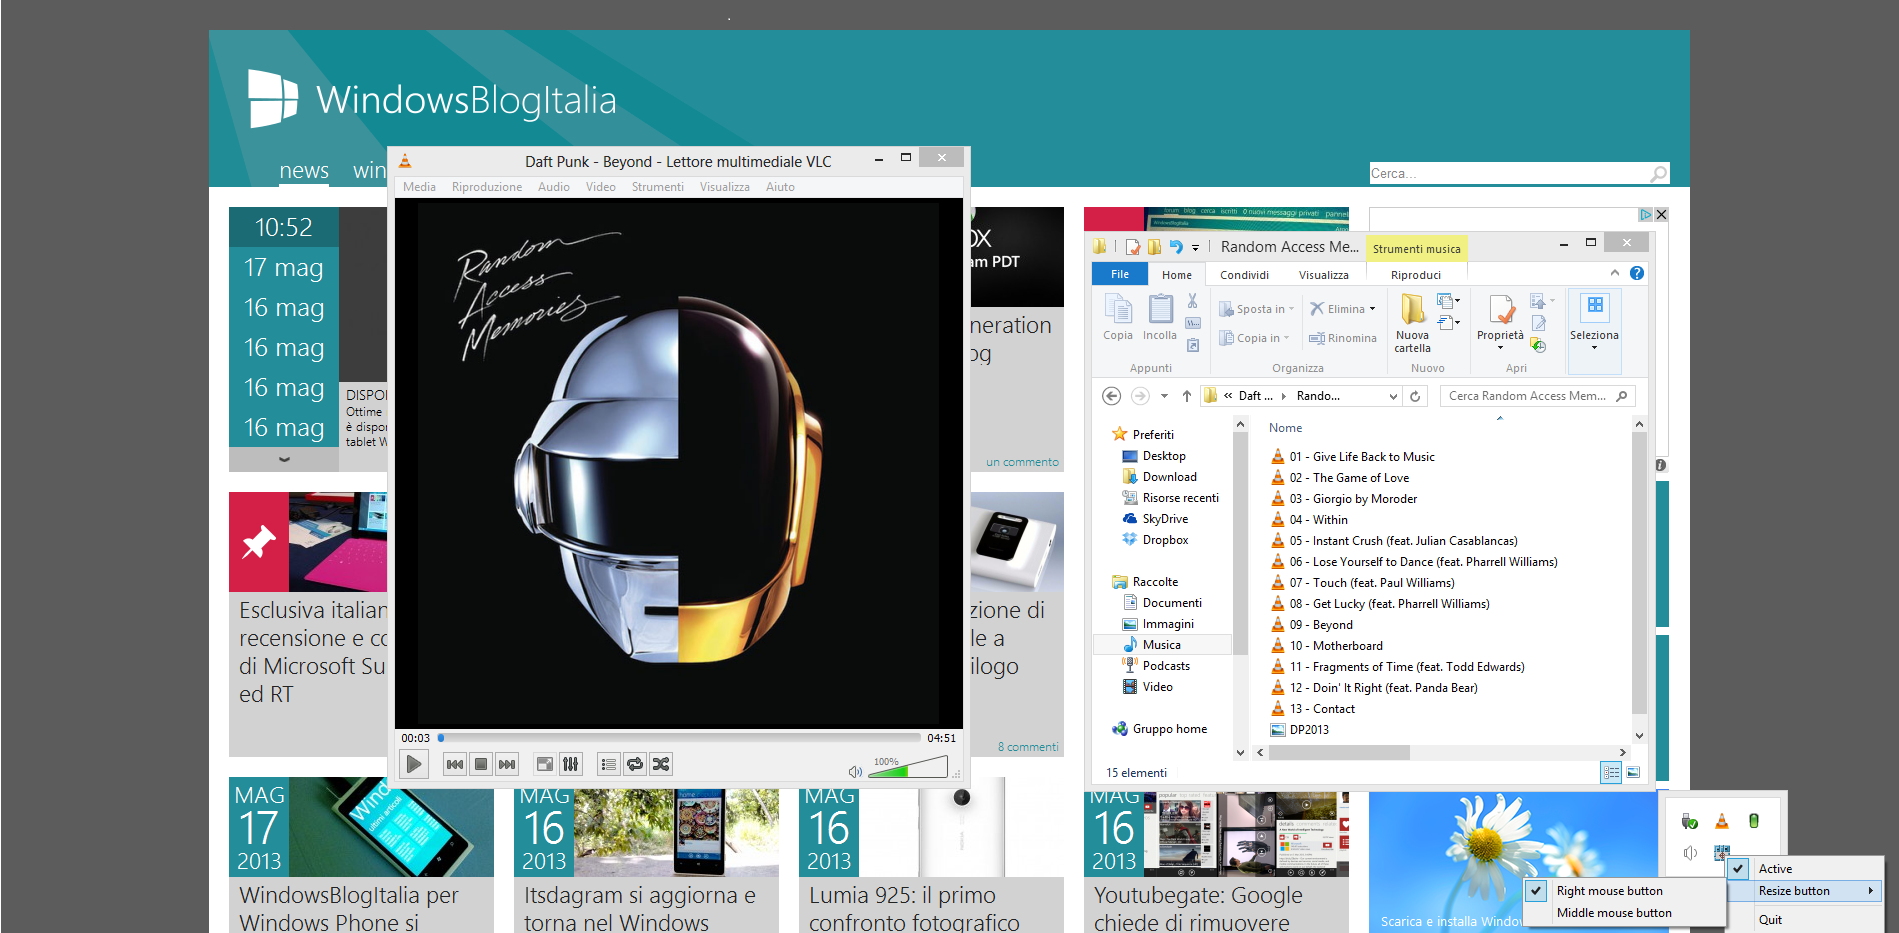Screen dimensions: 1899x933
Task: Mute audio via VLC speaker icon
Action: (x=855, y=771)
